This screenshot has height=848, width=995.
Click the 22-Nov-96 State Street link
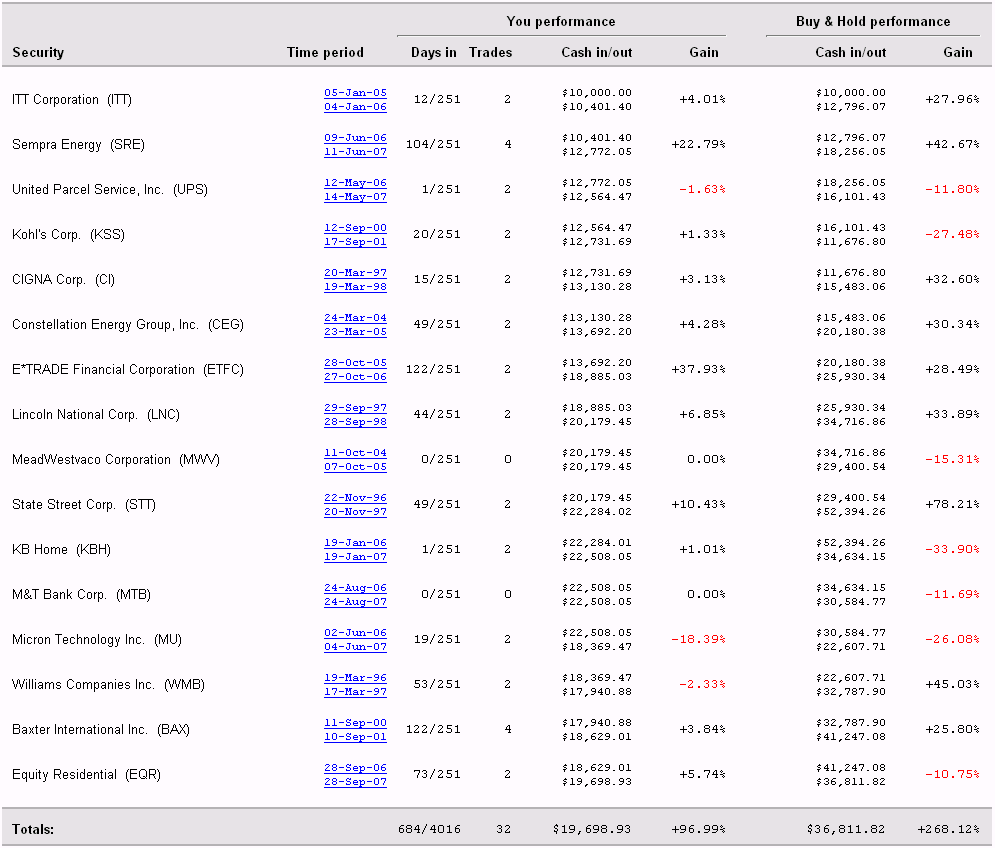pos(355,498)
